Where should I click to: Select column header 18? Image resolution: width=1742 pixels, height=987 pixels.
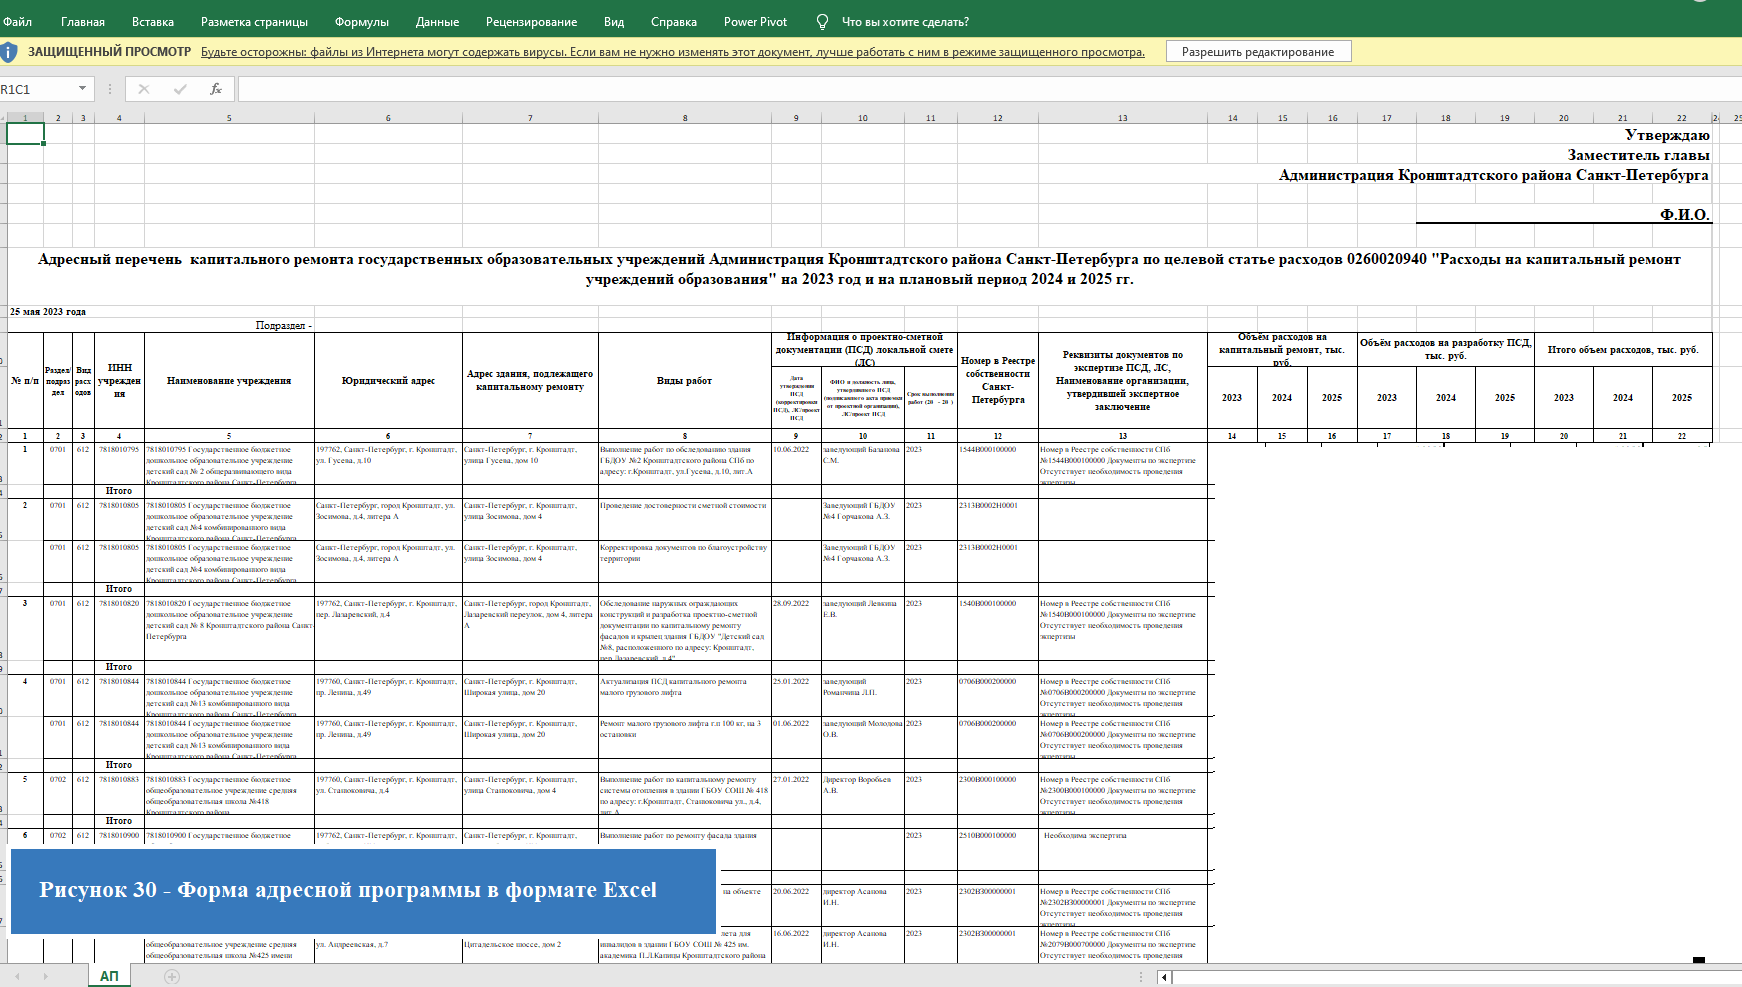(1446, 118)
